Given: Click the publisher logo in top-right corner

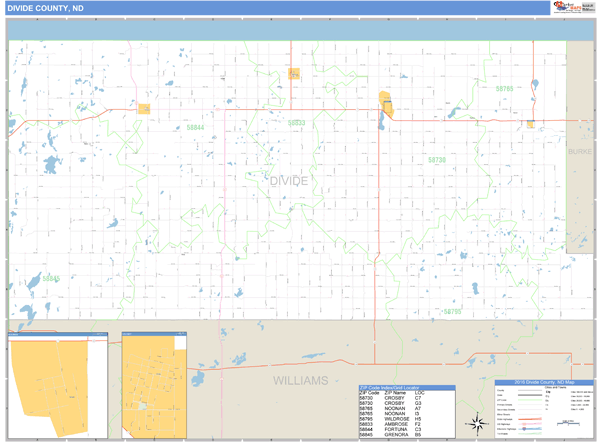Looking at the screenshot, I should click(567, 7).
